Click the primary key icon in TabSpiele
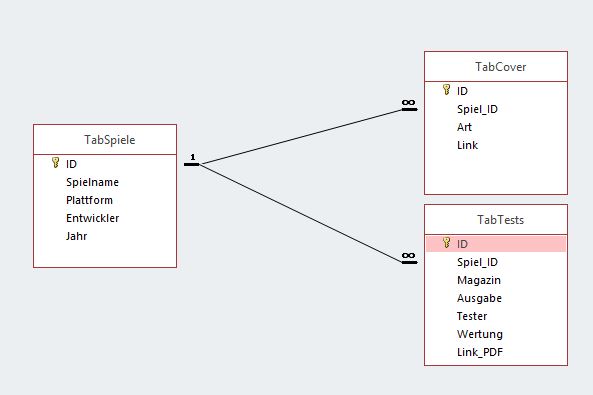The width and height of the screenshot is (593, 395). coord(56,163)
